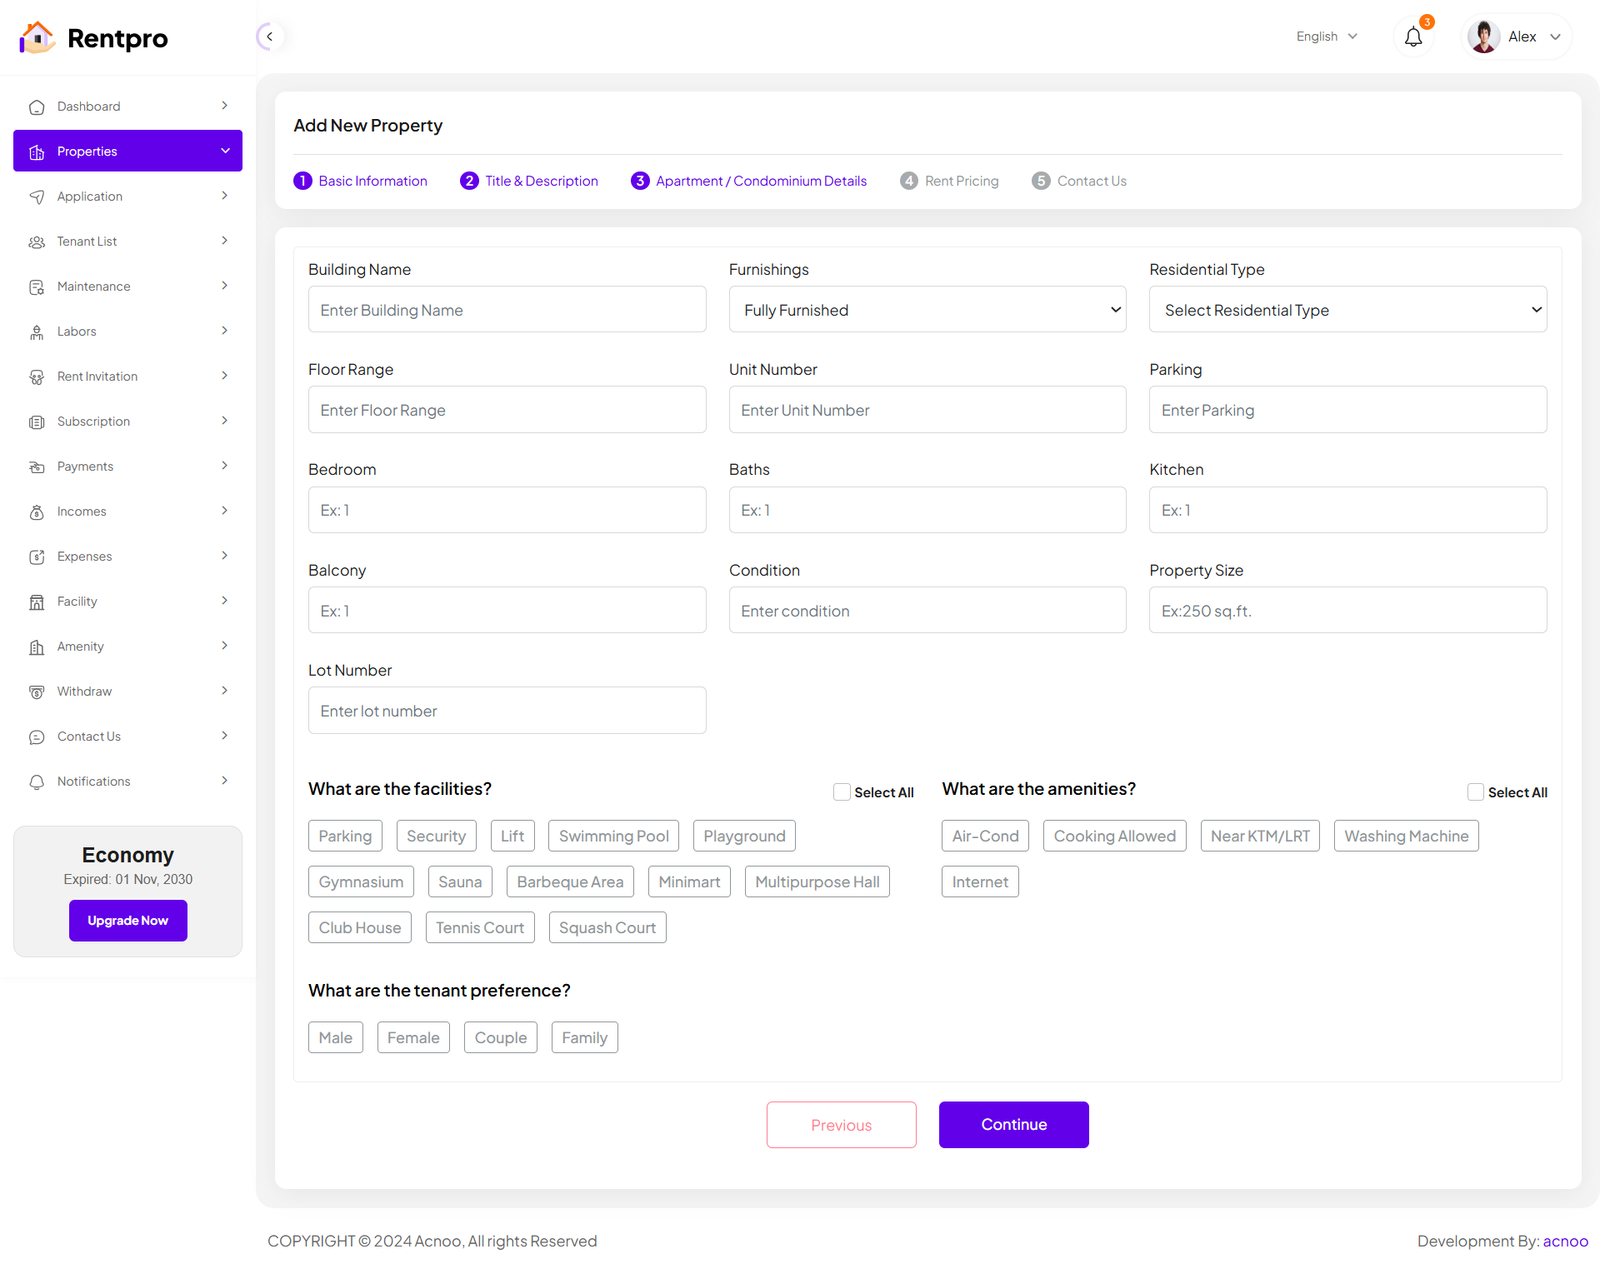
Task: Switch to Rent Pricing step
Action: coord(950,181)
